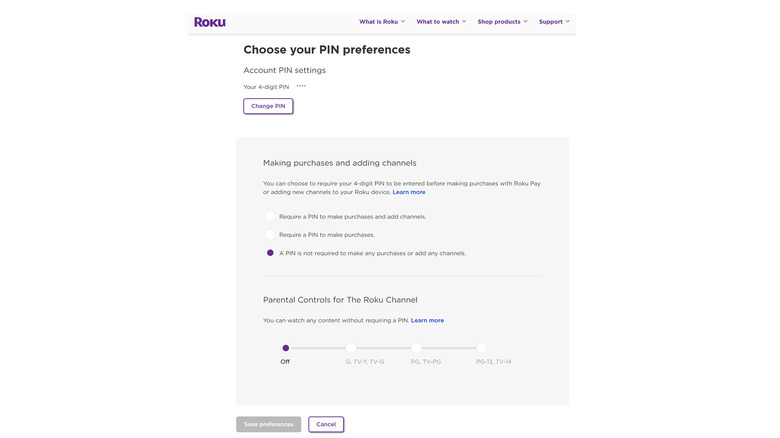The image size is (780, 438).
Task: Open the Support menu
Action: tap(551, 22)
